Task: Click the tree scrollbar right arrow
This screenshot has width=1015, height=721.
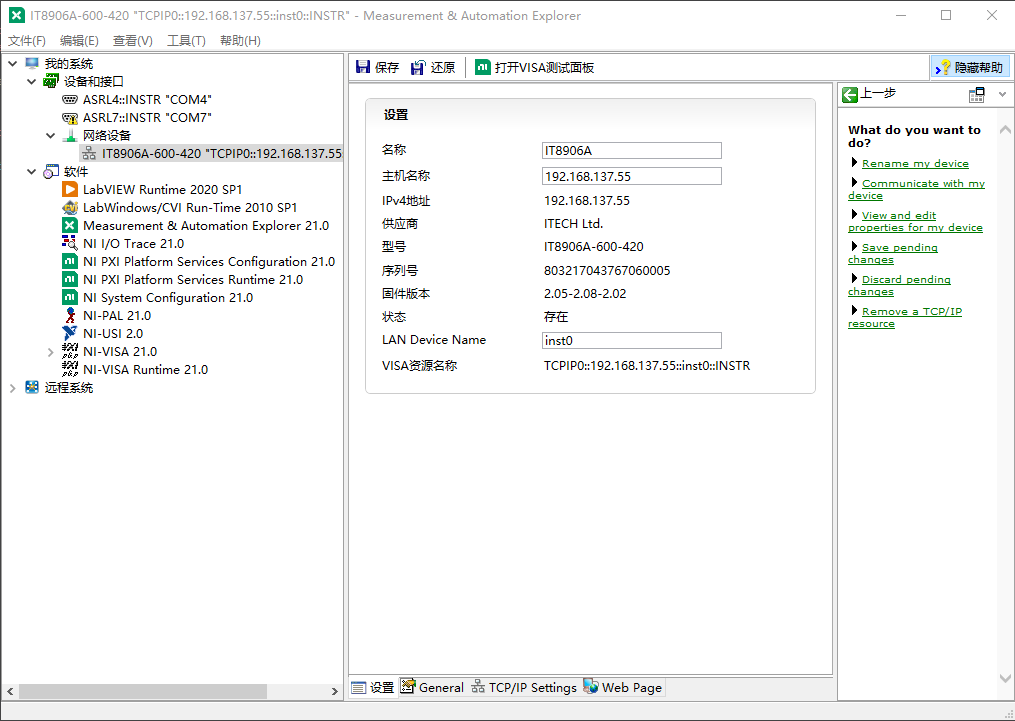Action: (x=335, y=691)
